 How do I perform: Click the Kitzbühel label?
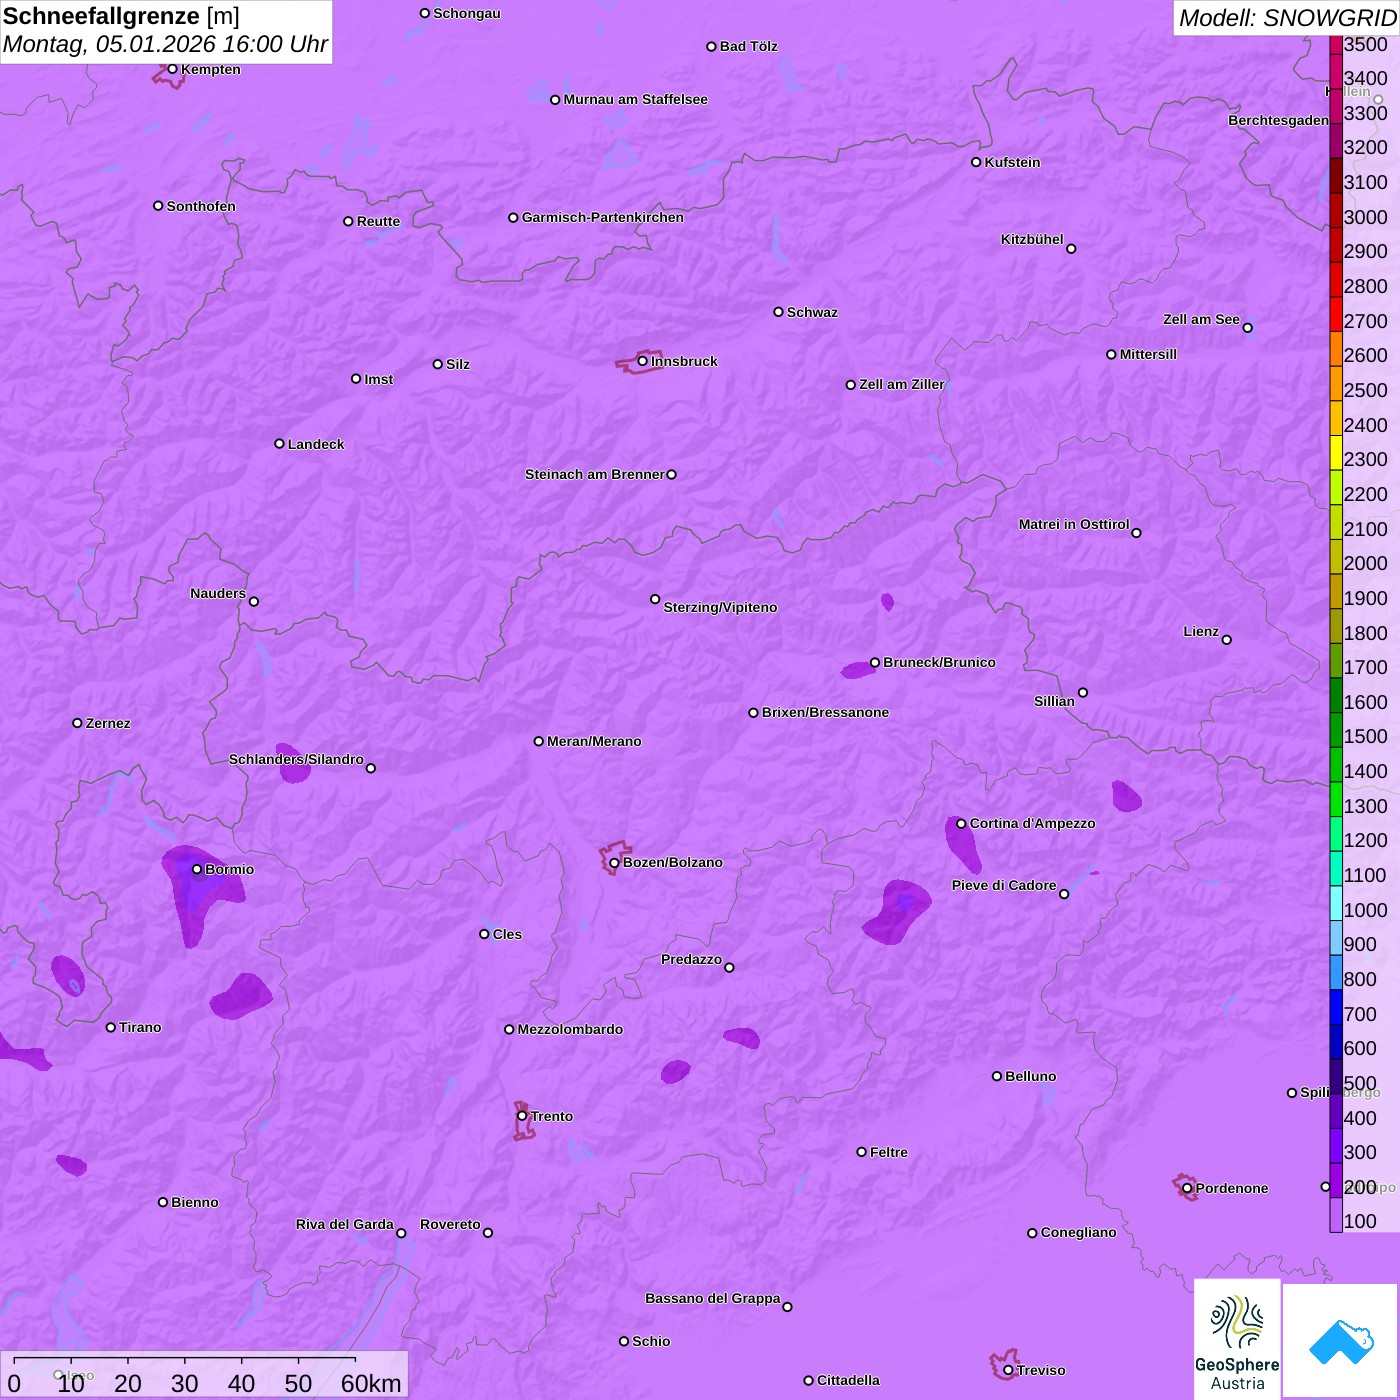click(1032, 239)
